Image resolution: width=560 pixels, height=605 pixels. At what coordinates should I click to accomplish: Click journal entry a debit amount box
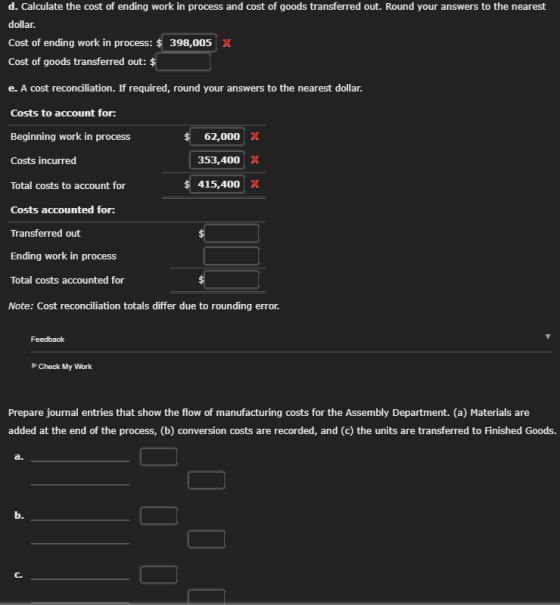pos(159,456)
